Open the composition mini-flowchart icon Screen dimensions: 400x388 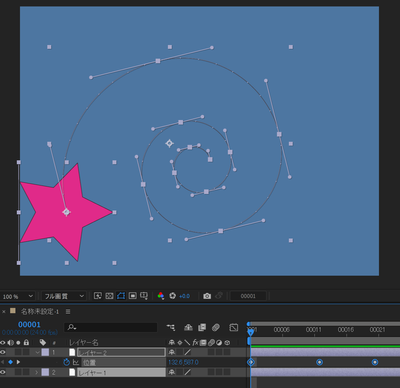click(171, 328)
